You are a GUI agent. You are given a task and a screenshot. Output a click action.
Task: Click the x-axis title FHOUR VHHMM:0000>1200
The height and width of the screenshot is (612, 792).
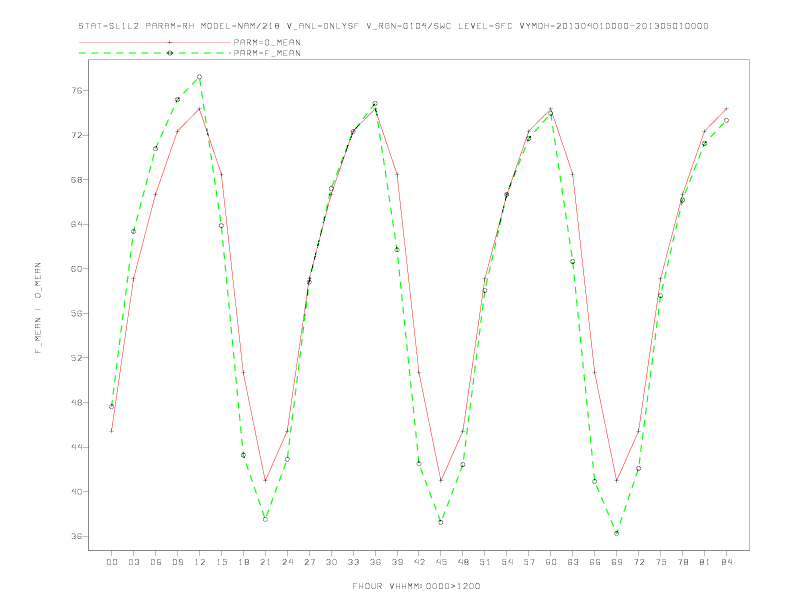416,586
